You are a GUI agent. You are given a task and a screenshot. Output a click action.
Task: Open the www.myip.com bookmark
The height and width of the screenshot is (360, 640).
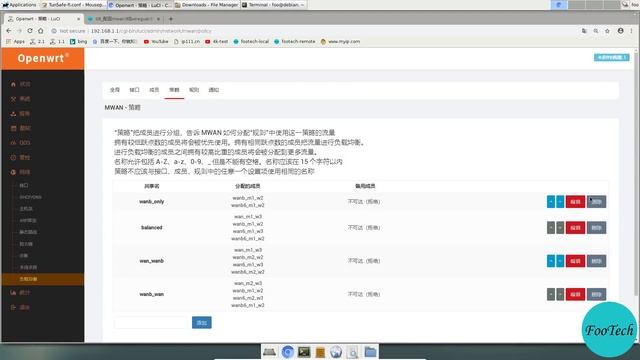click(x=340, y=41)
